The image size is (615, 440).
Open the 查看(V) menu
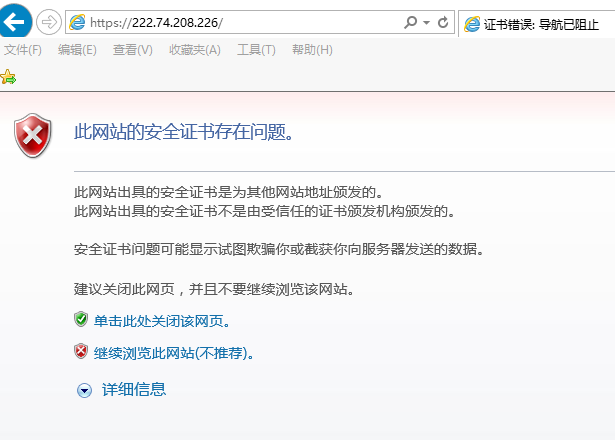[x=133, y=50]
